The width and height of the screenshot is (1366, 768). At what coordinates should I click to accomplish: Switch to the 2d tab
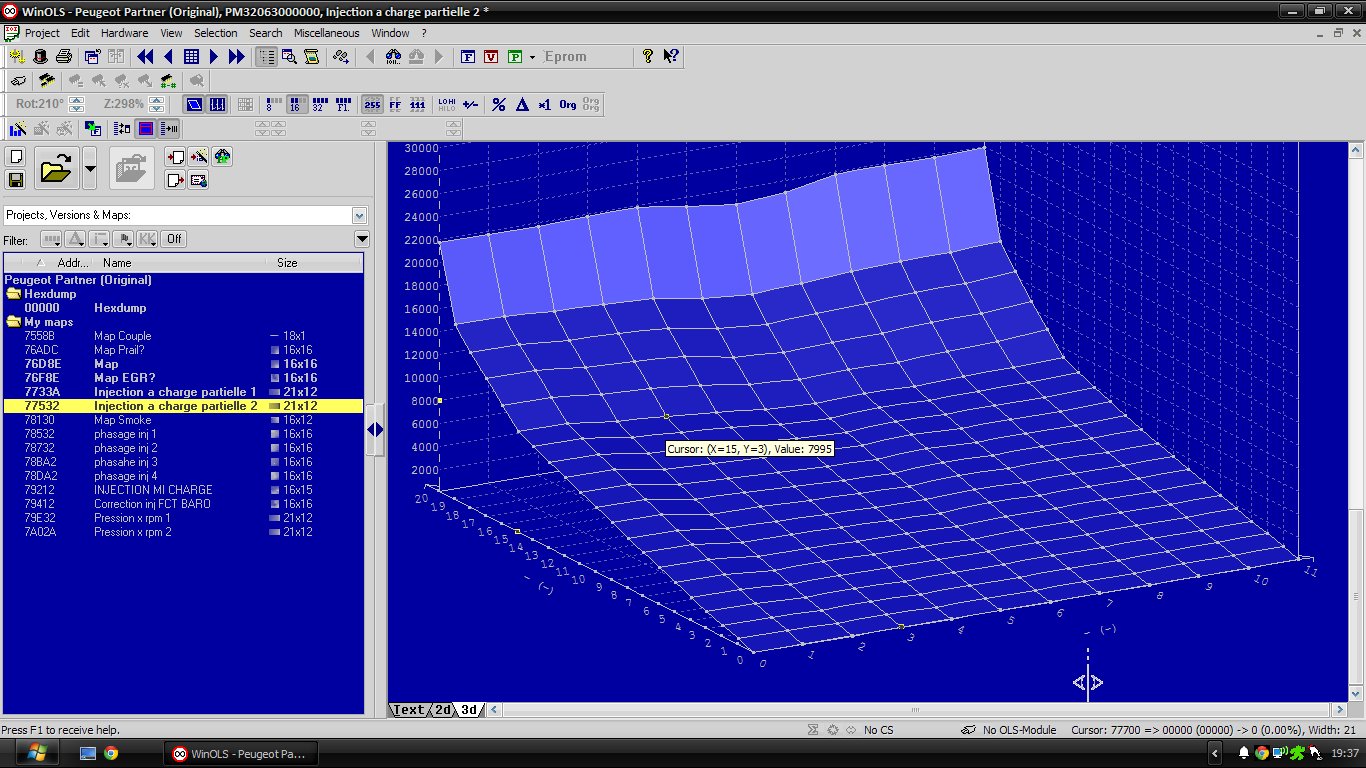click(443, 710)
